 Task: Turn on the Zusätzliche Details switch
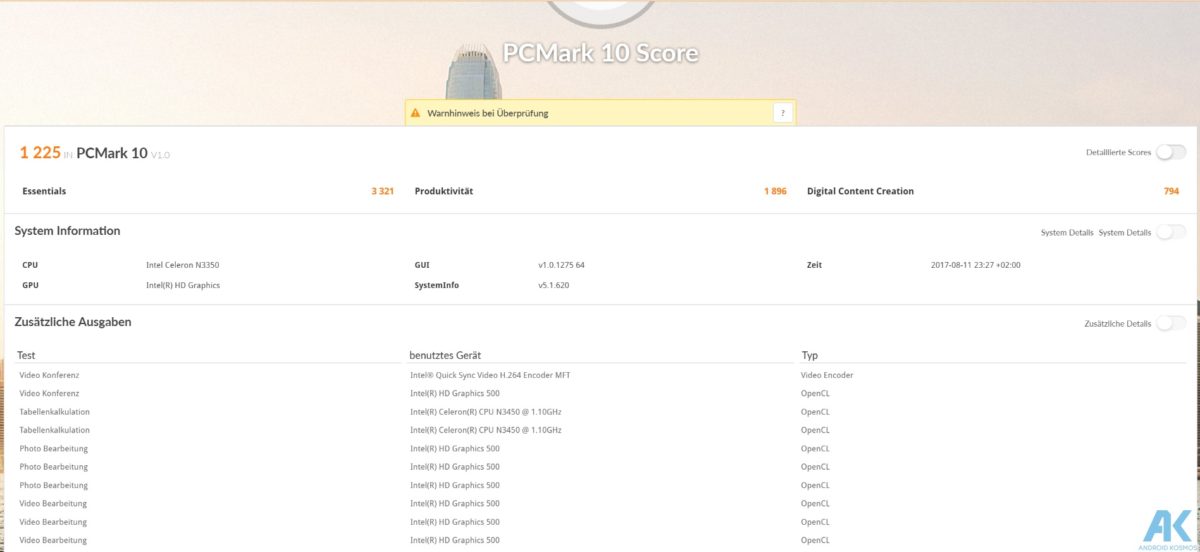pos(1171,323)
